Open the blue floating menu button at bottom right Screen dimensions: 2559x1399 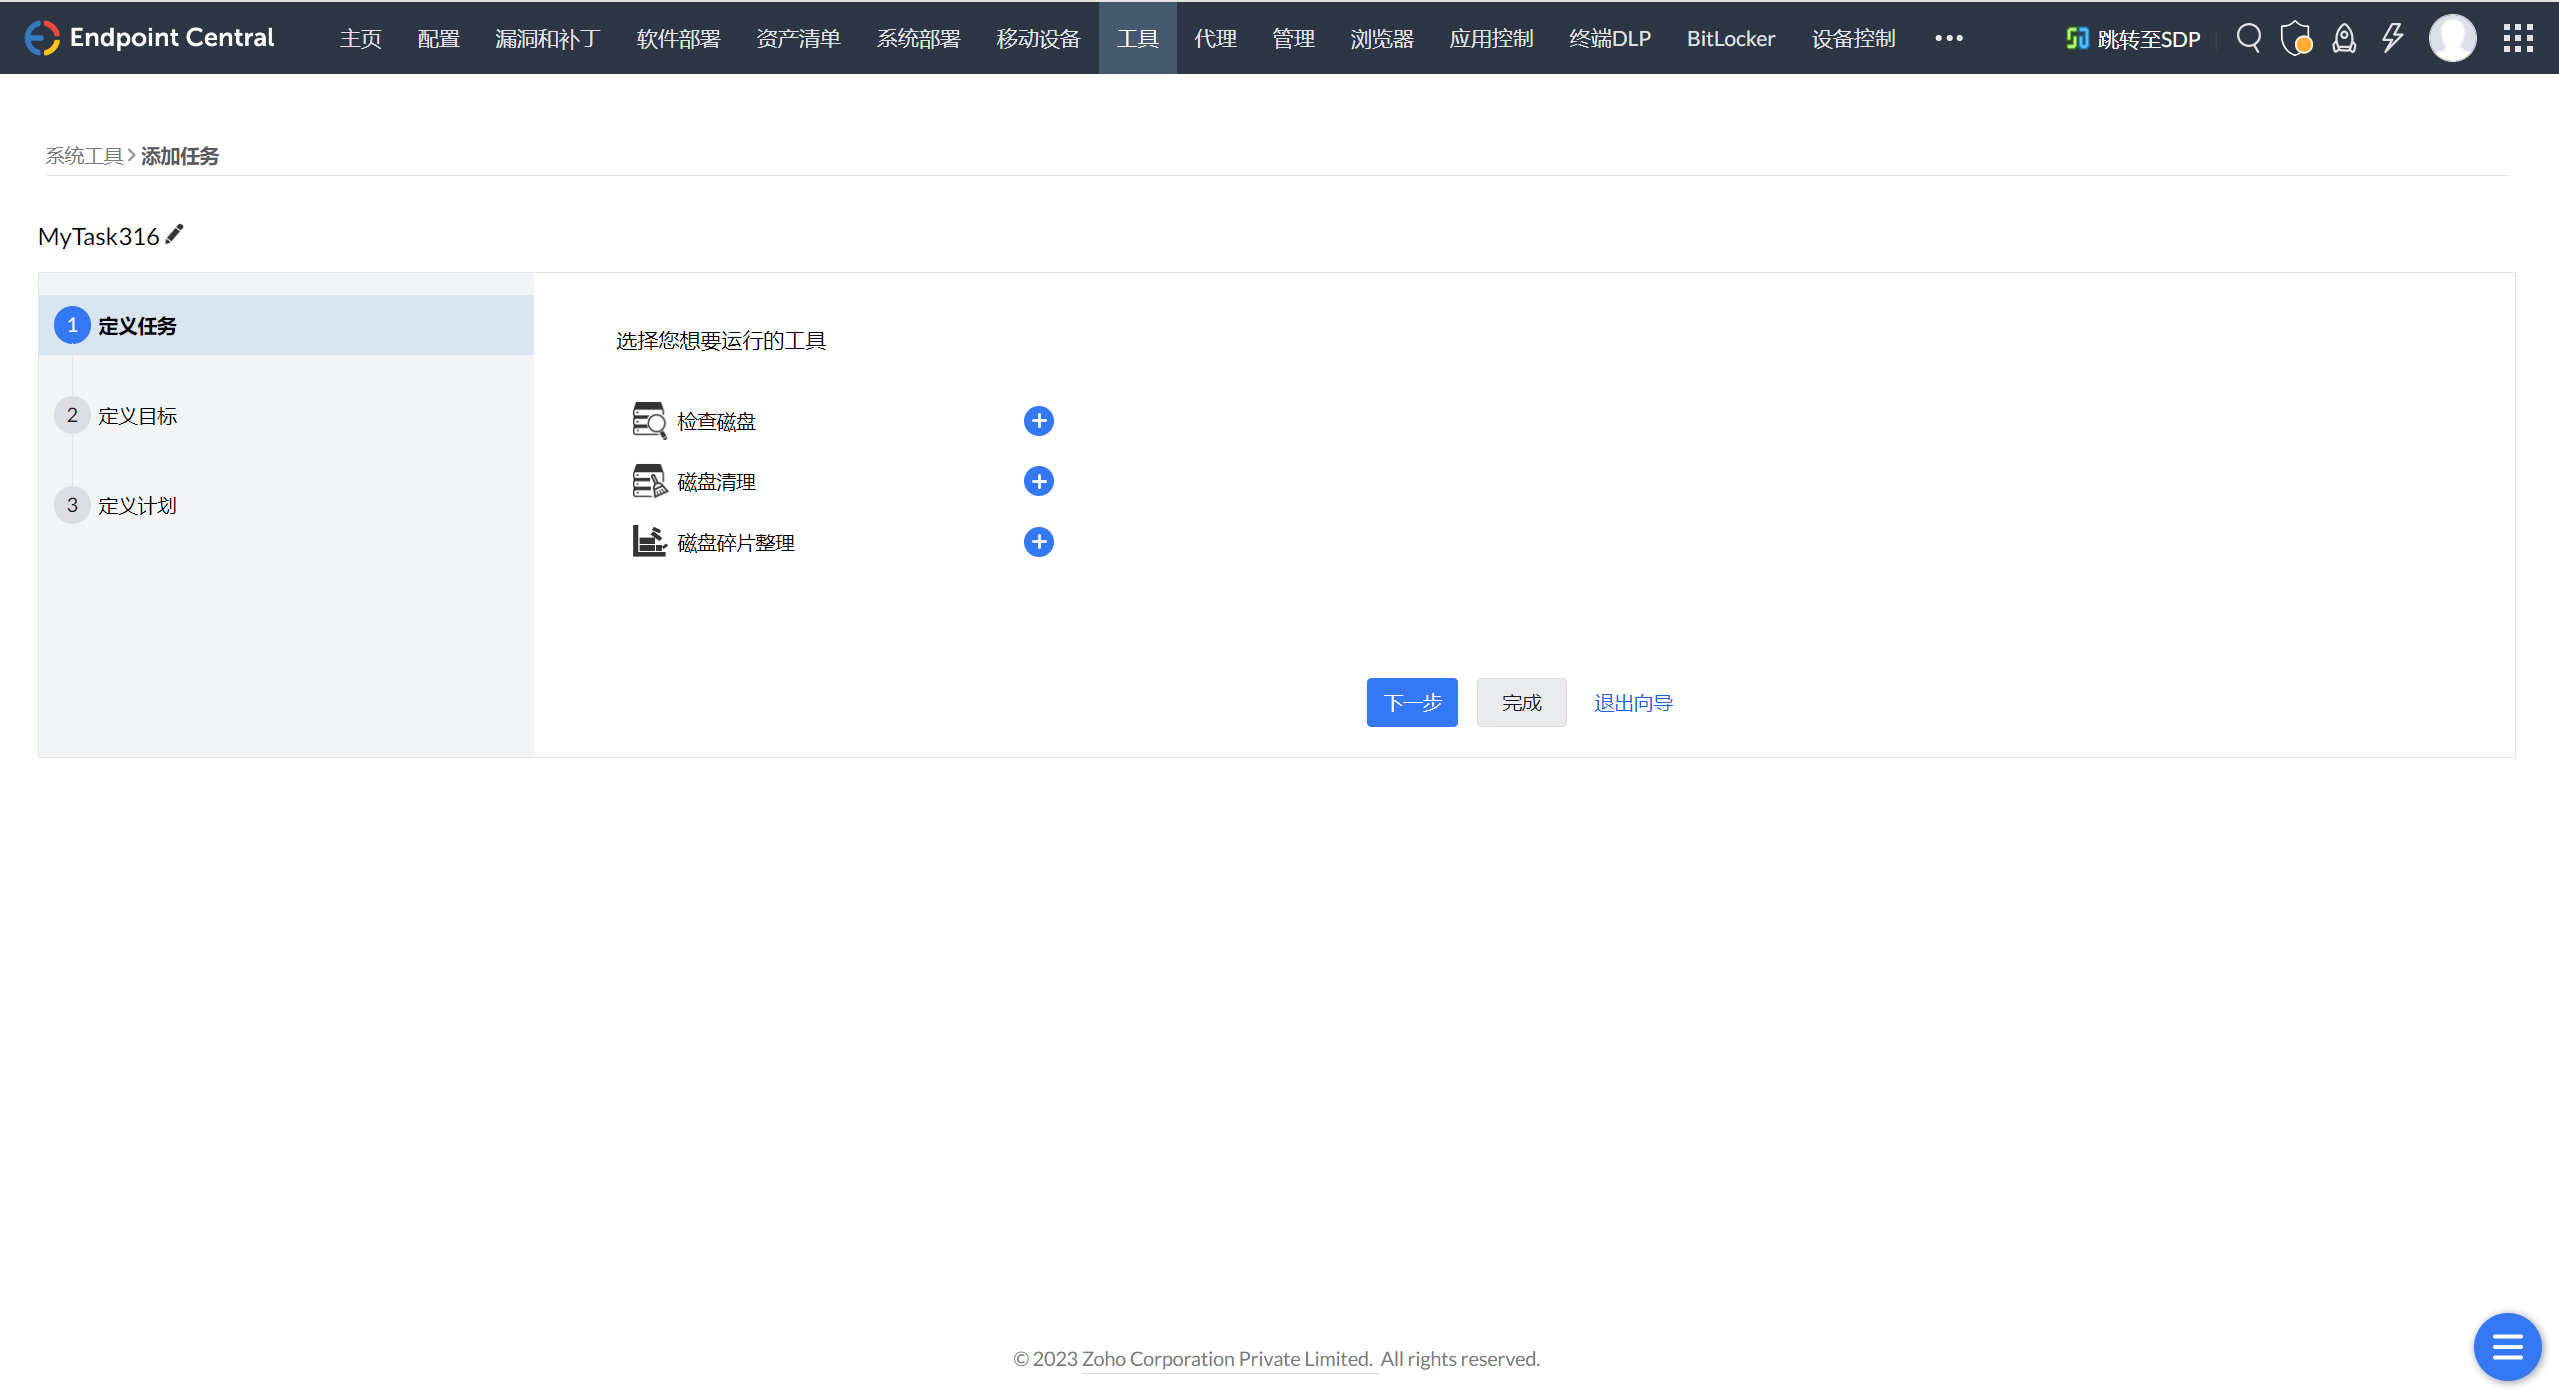tap(2506, 1346)
